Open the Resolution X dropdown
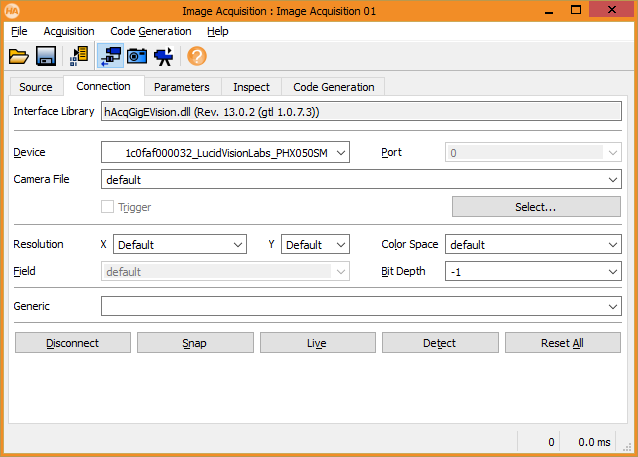638x457 pixels. pos(179,244)
